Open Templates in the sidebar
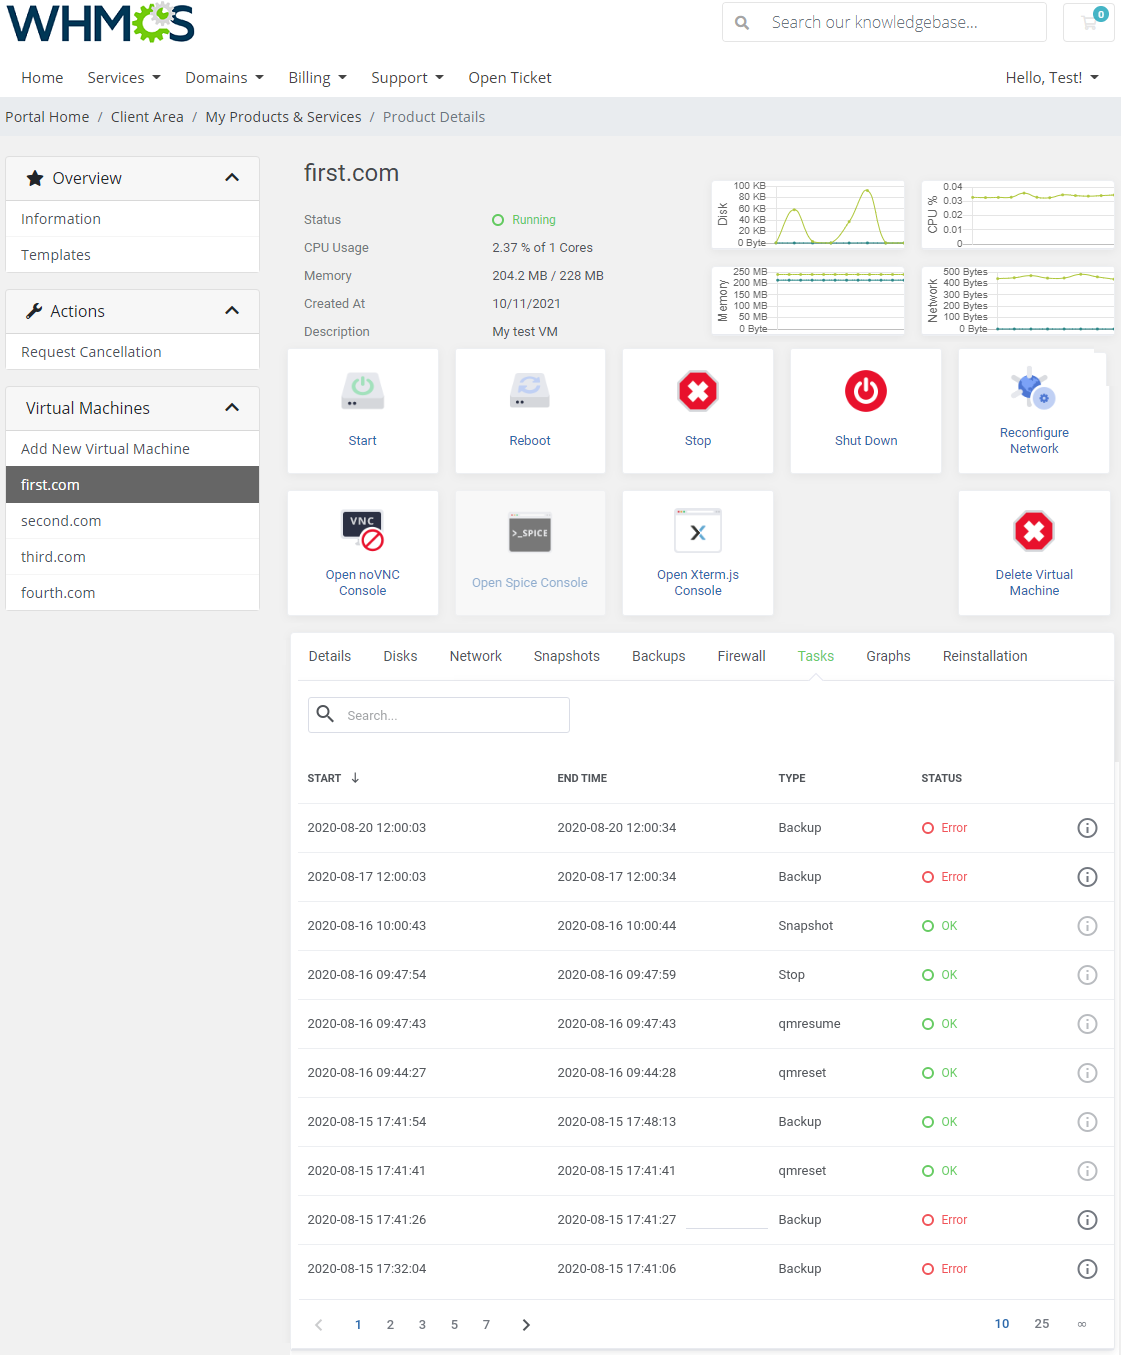Viewport: 1121px width, 1355px height. point(132,255)
